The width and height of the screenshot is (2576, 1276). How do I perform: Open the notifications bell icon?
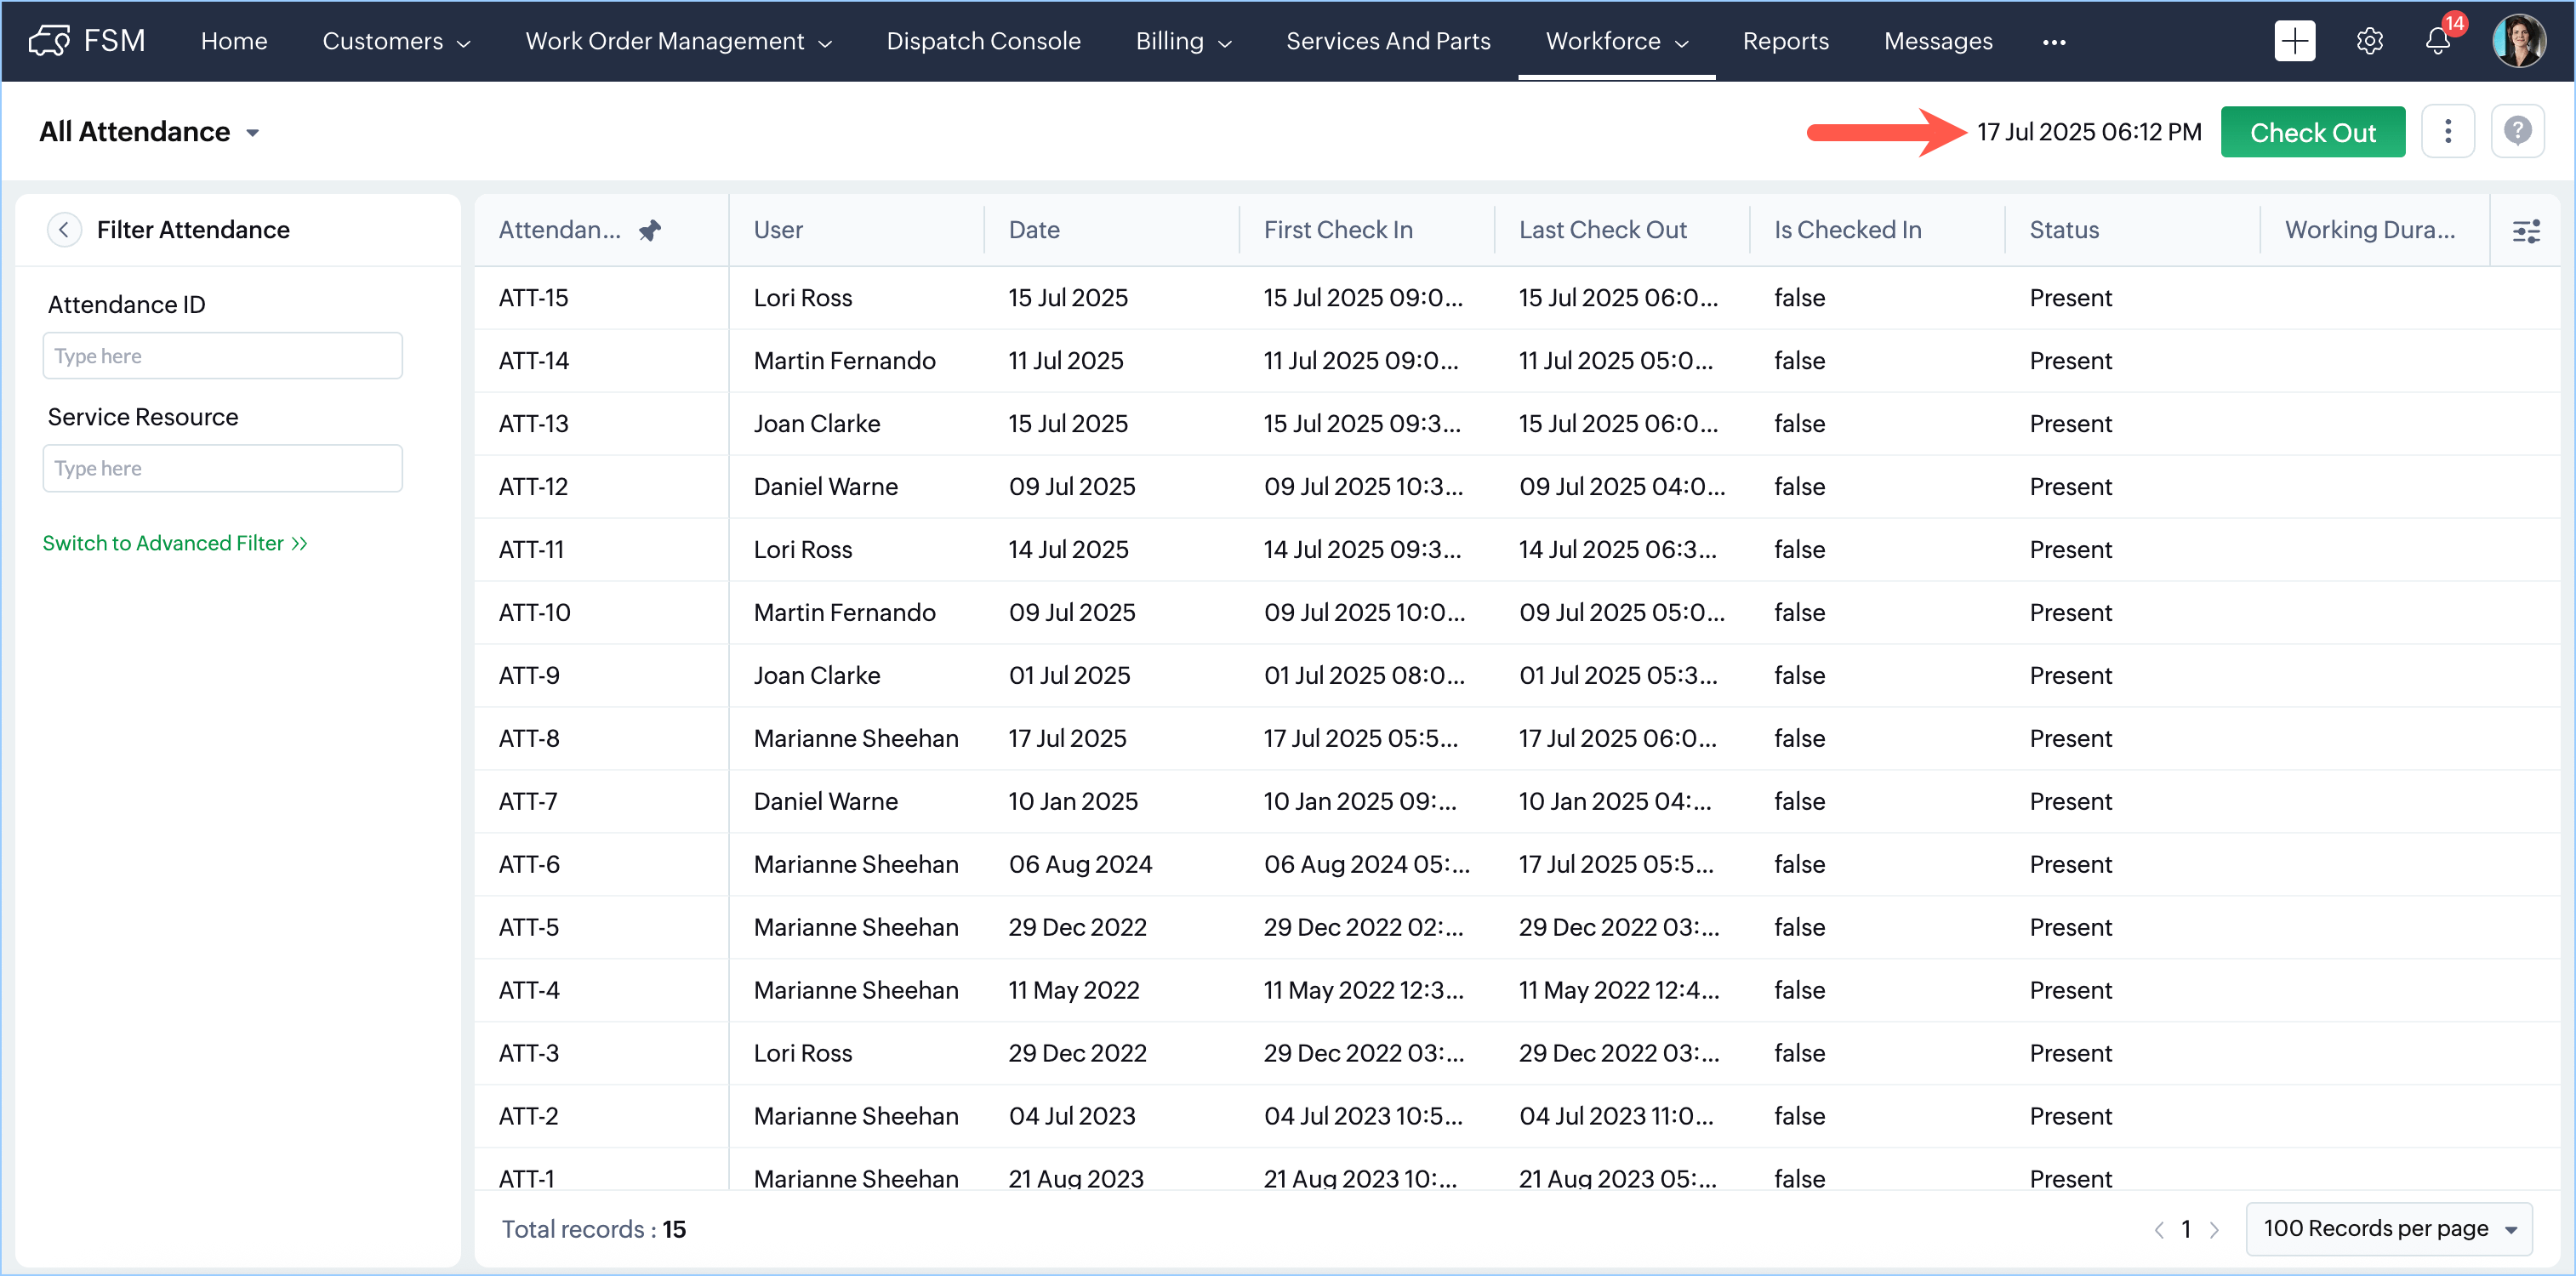(x=2438, y=41)
